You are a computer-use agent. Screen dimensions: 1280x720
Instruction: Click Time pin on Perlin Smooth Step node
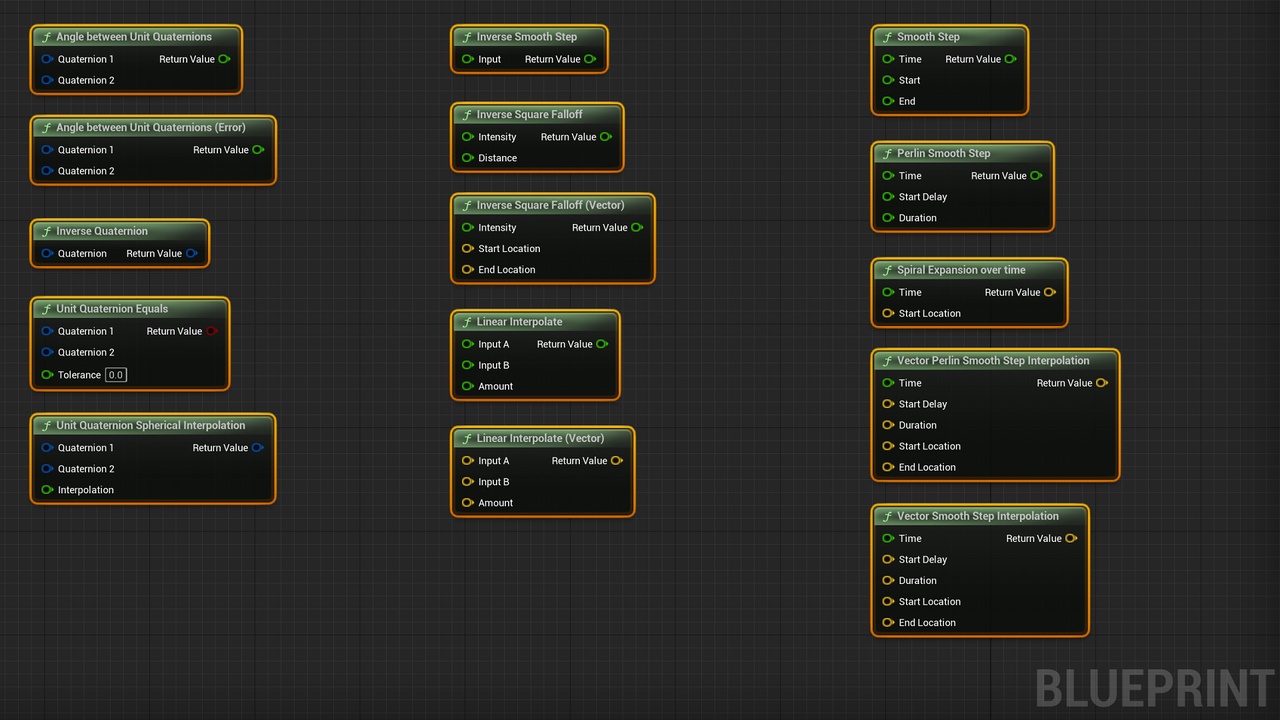[x=888, y=176]
